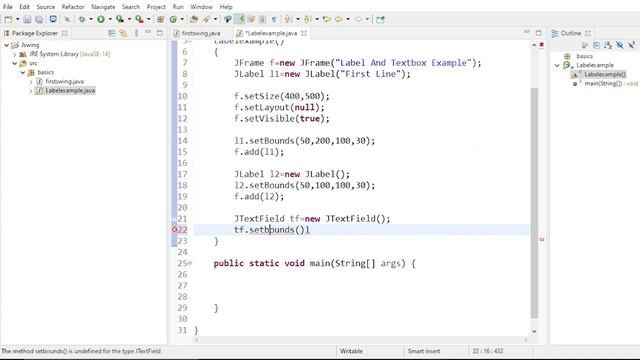Open the Debug dropdown arrow

(91, 19)
